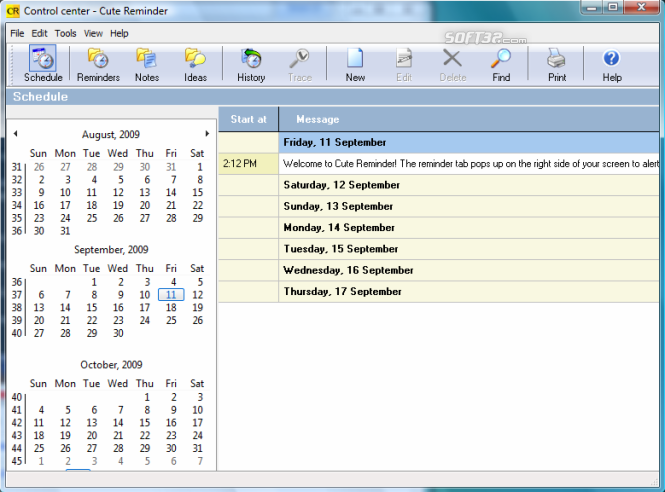The height and width of the screenshot is (492, 665).
Task: Select September 30 in the calendar
Action: [x=118, y=333]
